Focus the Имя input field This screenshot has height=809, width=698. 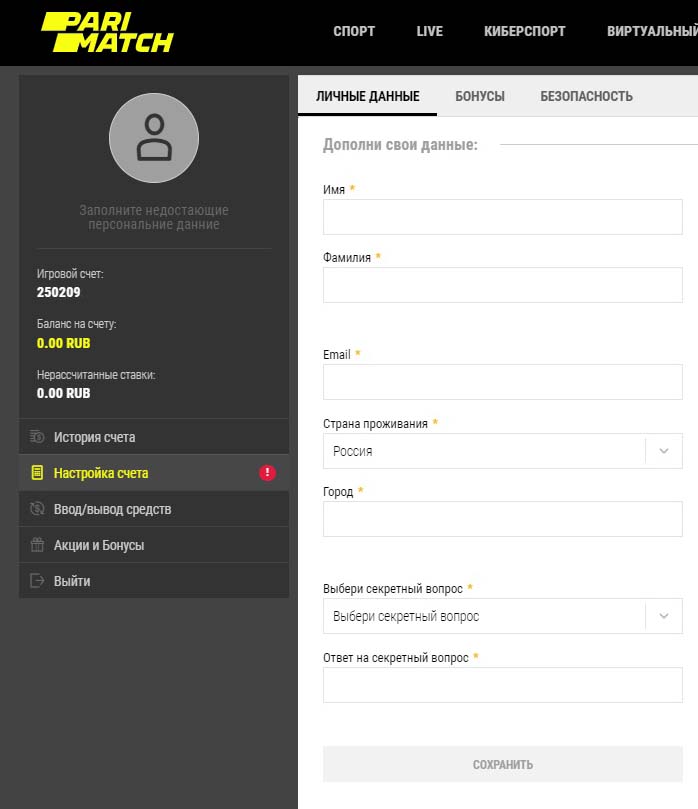tap(502, 217)
